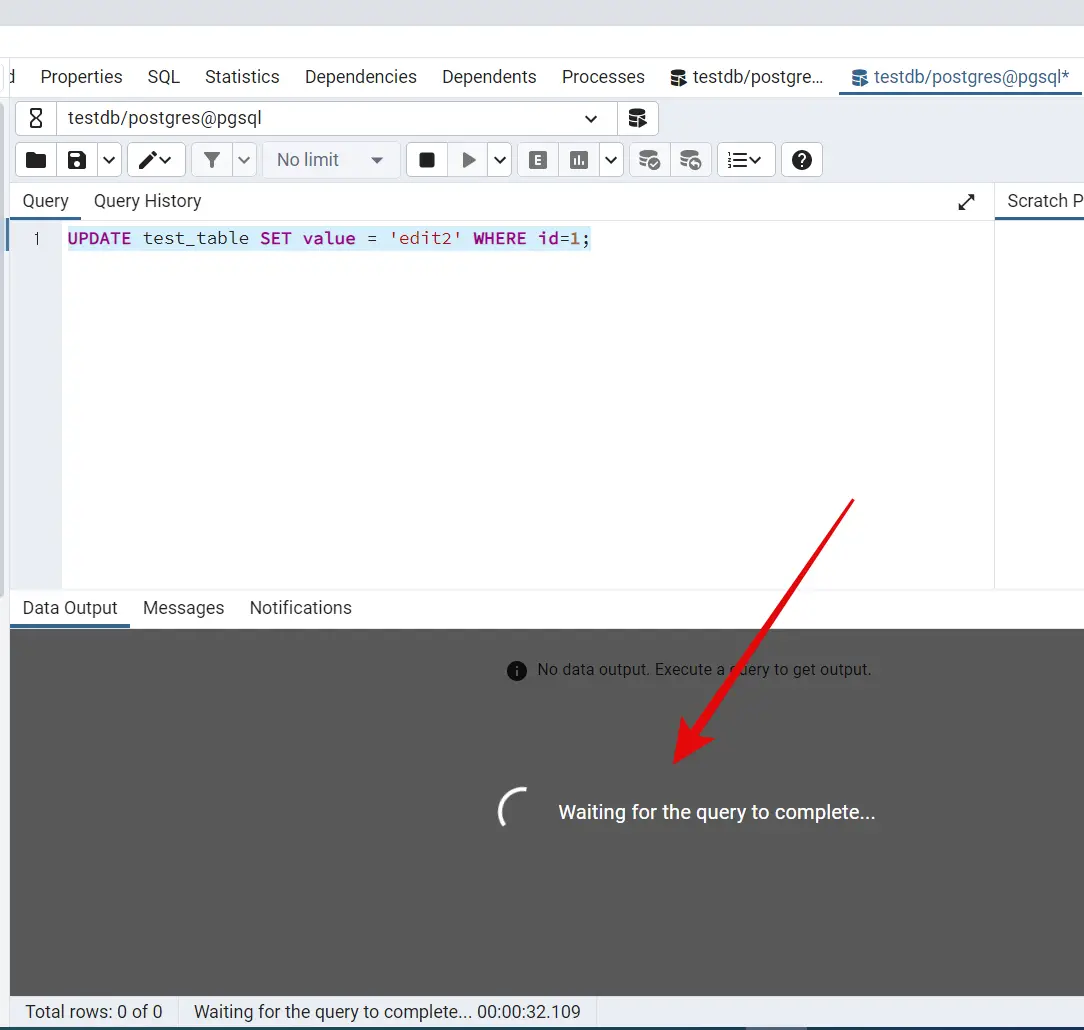
Task: Click the expand editor diagonal arrows icon
Action: (x=966, y=202)
